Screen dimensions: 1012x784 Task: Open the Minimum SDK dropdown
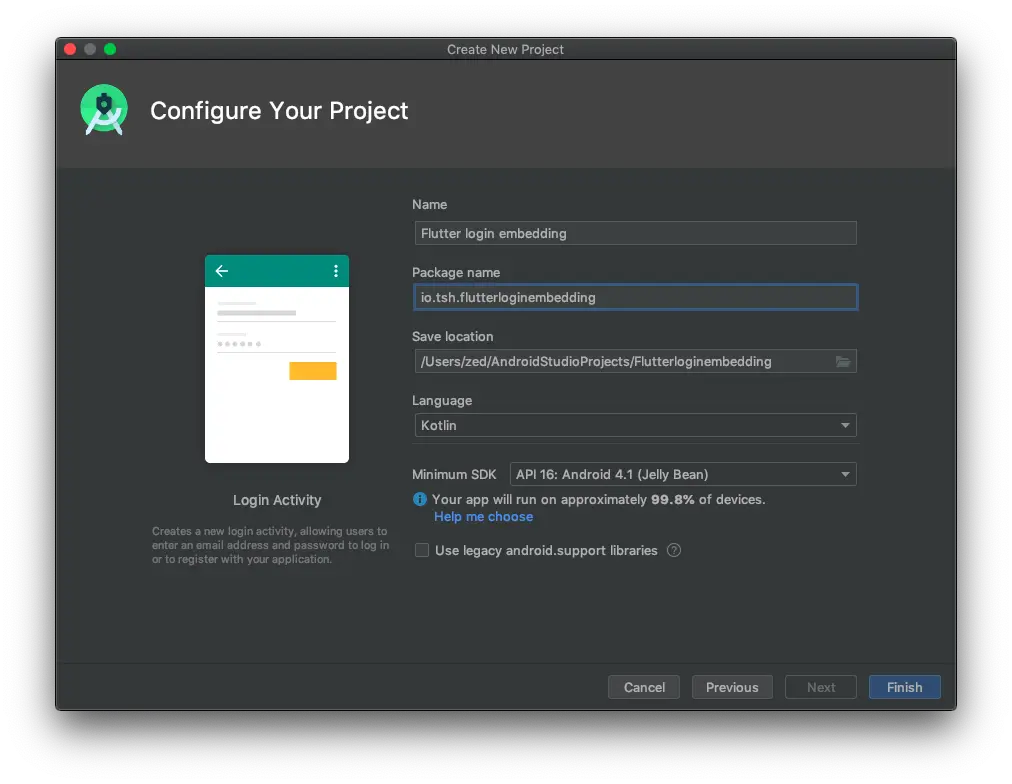pos(683,474)
